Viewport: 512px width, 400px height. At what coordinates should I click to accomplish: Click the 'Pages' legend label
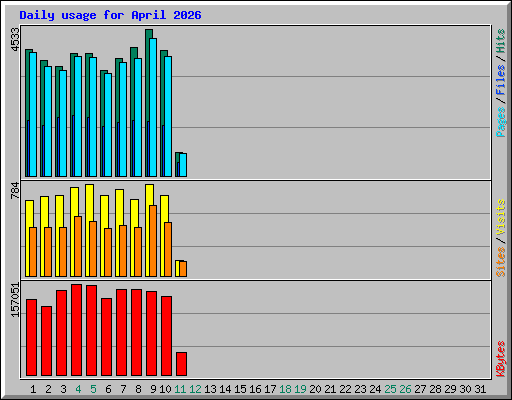(500, 122)
